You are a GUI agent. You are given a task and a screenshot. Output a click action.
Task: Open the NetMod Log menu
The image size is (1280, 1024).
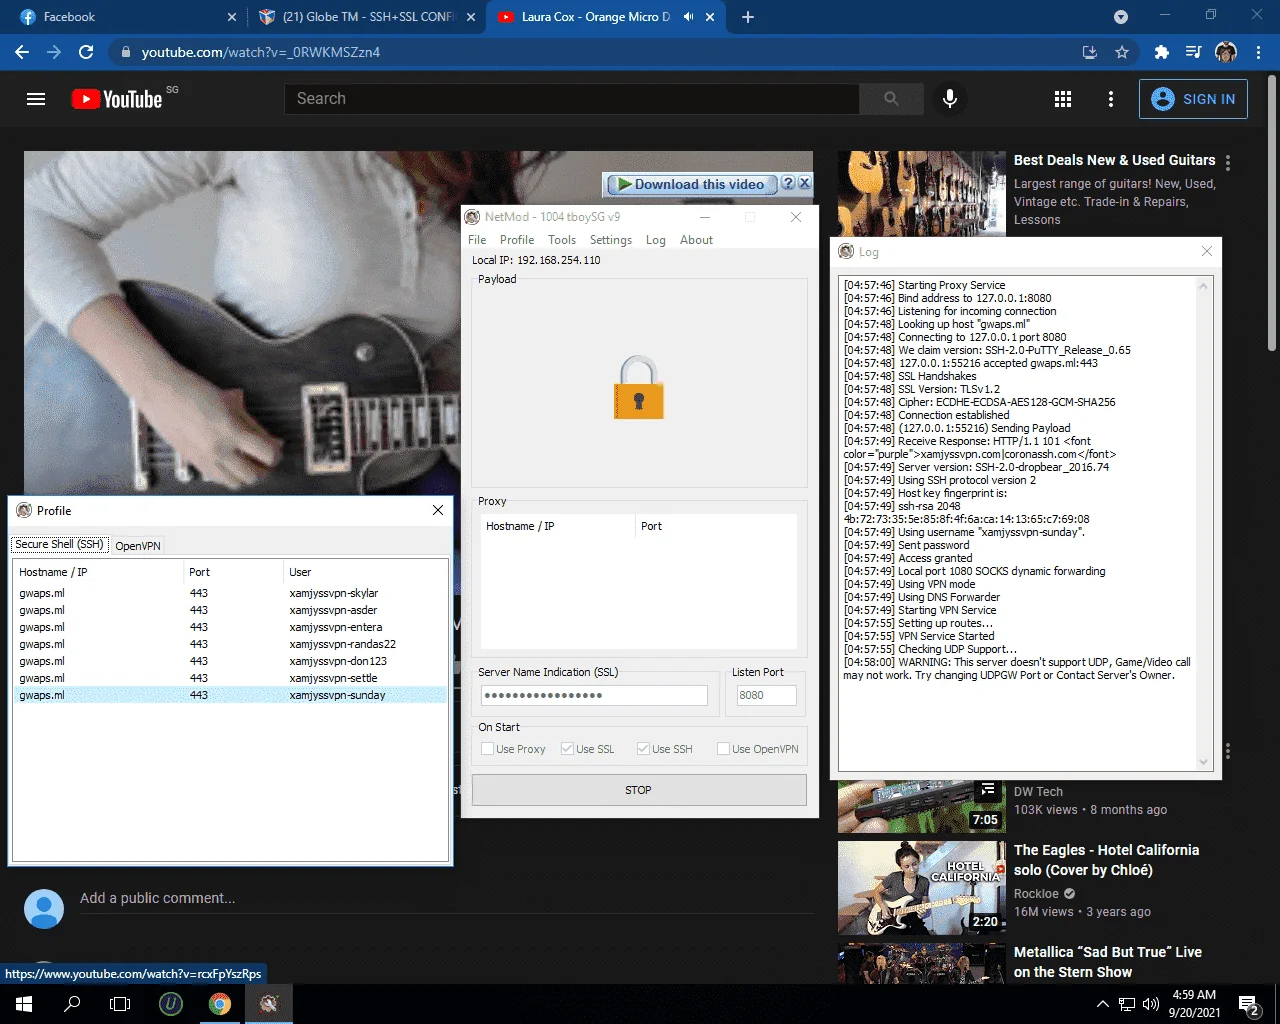point(655,240)
